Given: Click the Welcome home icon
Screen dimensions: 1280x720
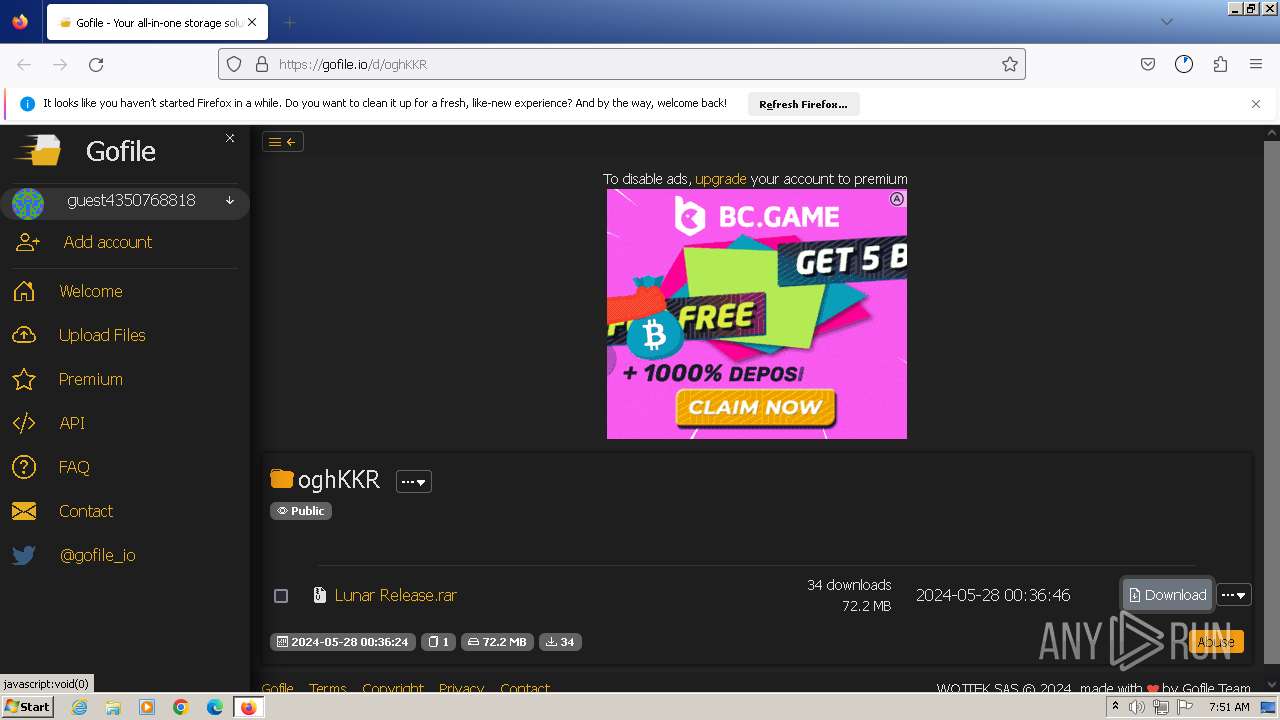Looking at the screenshot, I should pyautogui.click(x=24, y=291).
